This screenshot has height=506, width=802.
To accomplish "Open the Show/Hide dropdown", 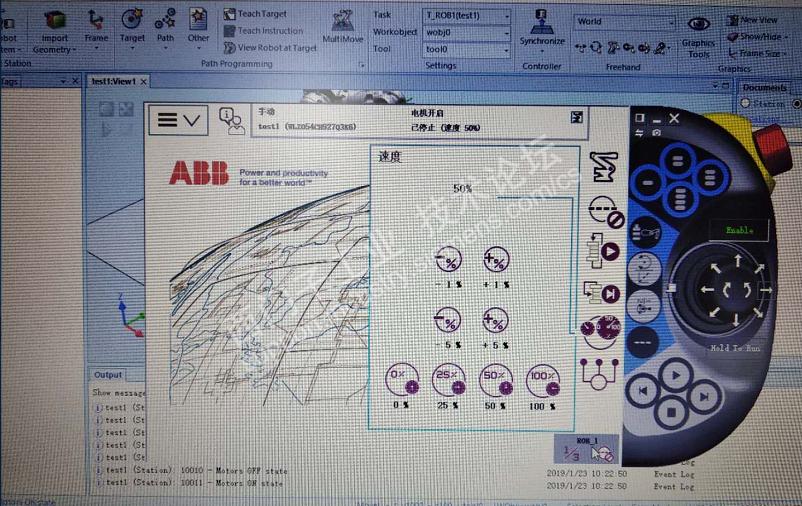I will click(758, 37).
